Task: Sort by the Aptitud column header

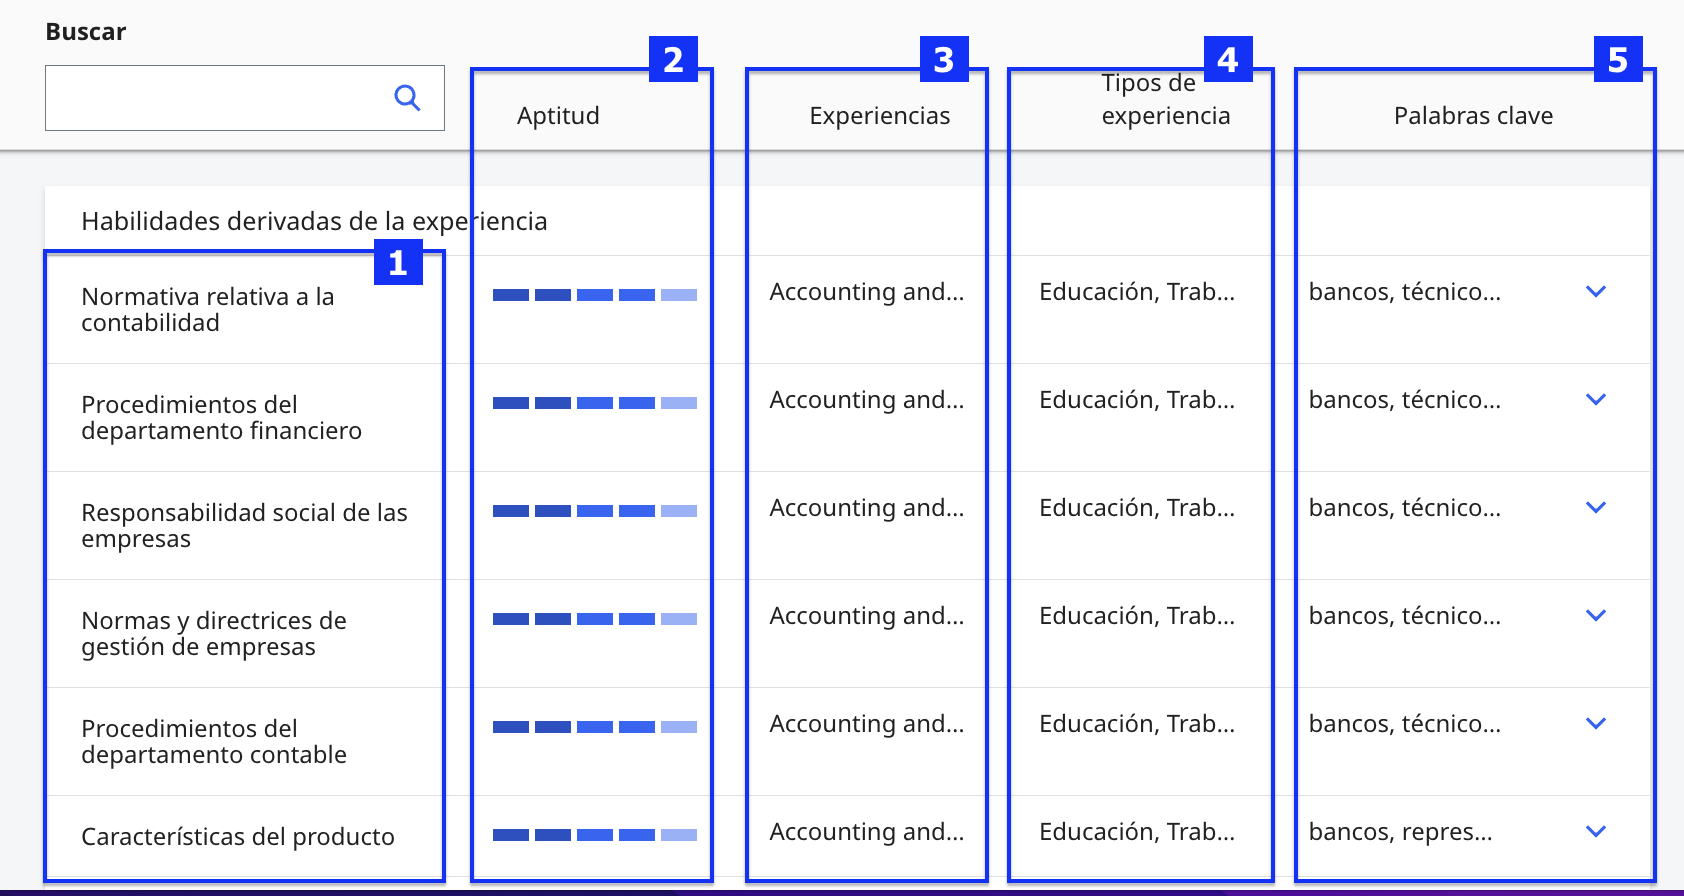Action: 558,116
